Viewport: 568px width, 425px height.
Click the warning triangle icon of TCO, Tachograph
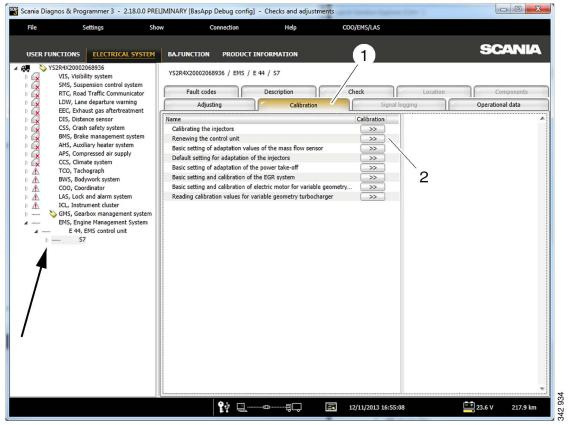36,171
